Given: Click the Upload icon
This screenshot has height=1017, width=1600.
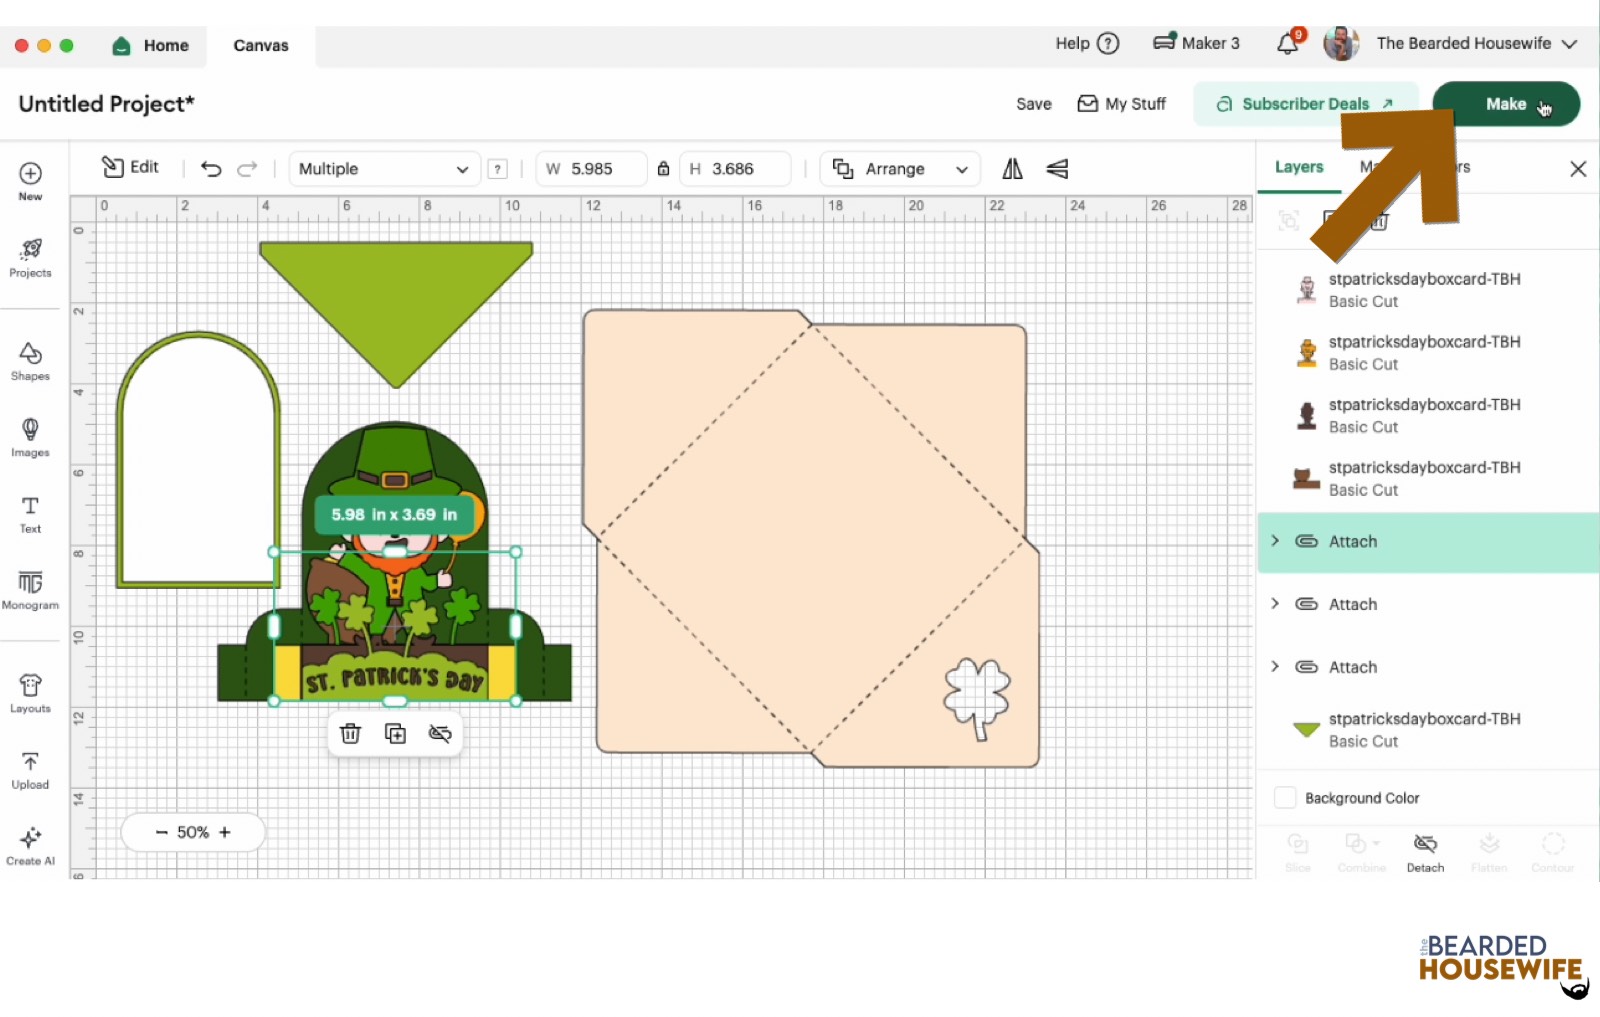Looking at the screenshot, I should [30, 770].
